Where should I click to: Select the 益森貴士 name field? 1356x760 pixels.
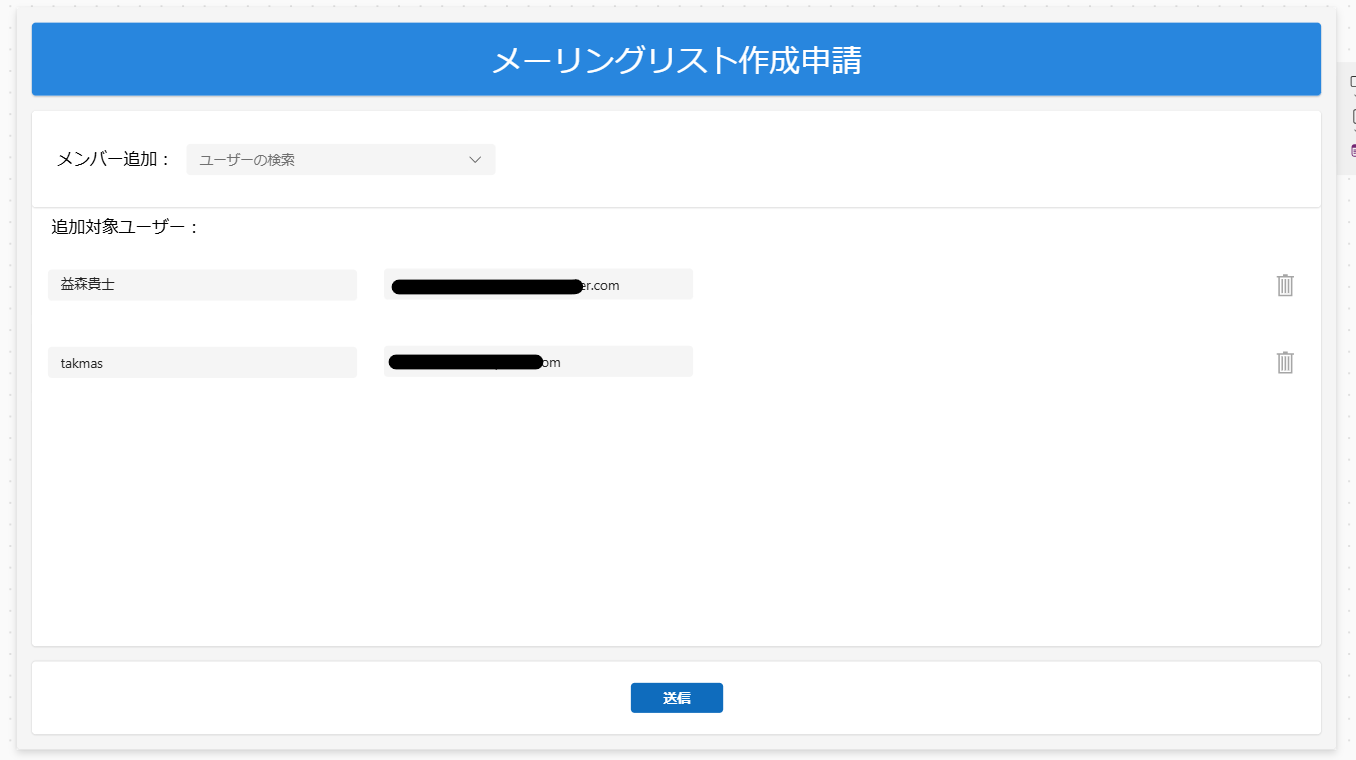pos(202,285)
